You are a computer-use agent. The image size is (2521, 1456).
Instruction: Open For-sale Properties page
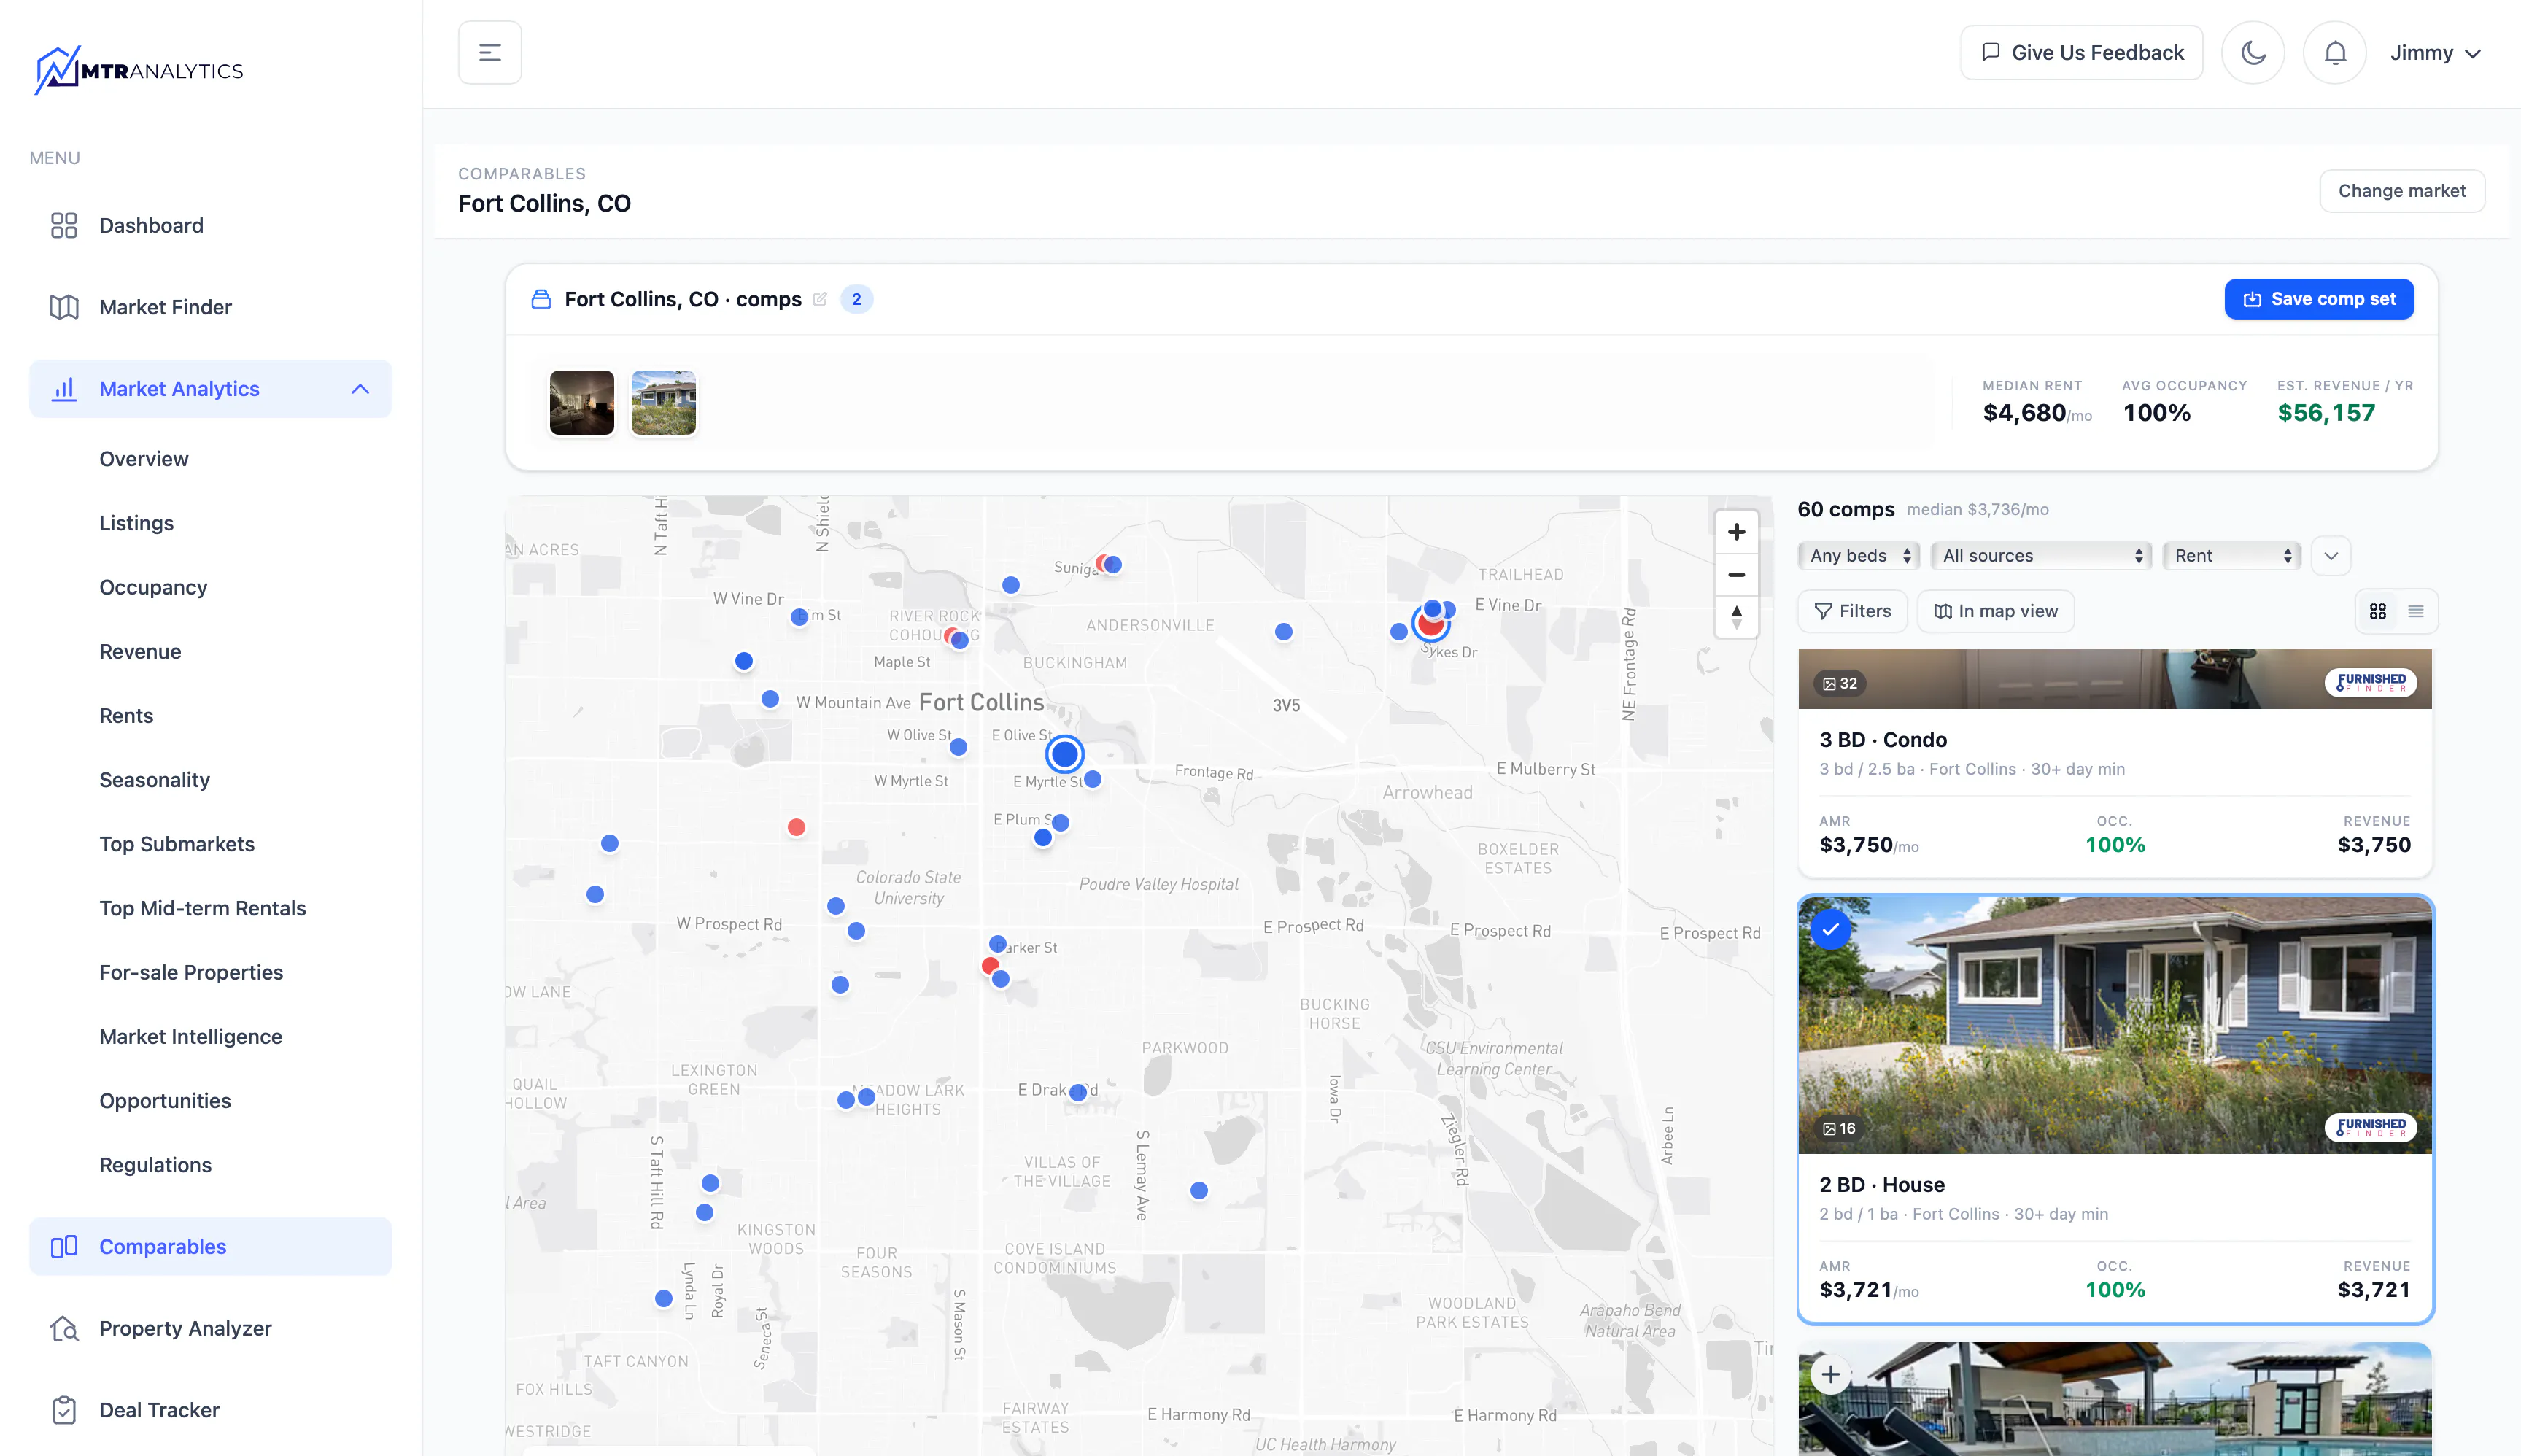coord(191,972)
